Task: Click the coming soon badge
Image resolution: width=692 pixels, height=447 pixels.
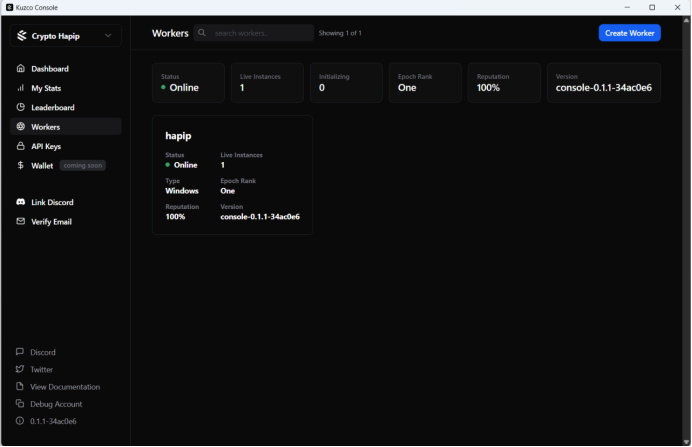Action: click(83, 165)
